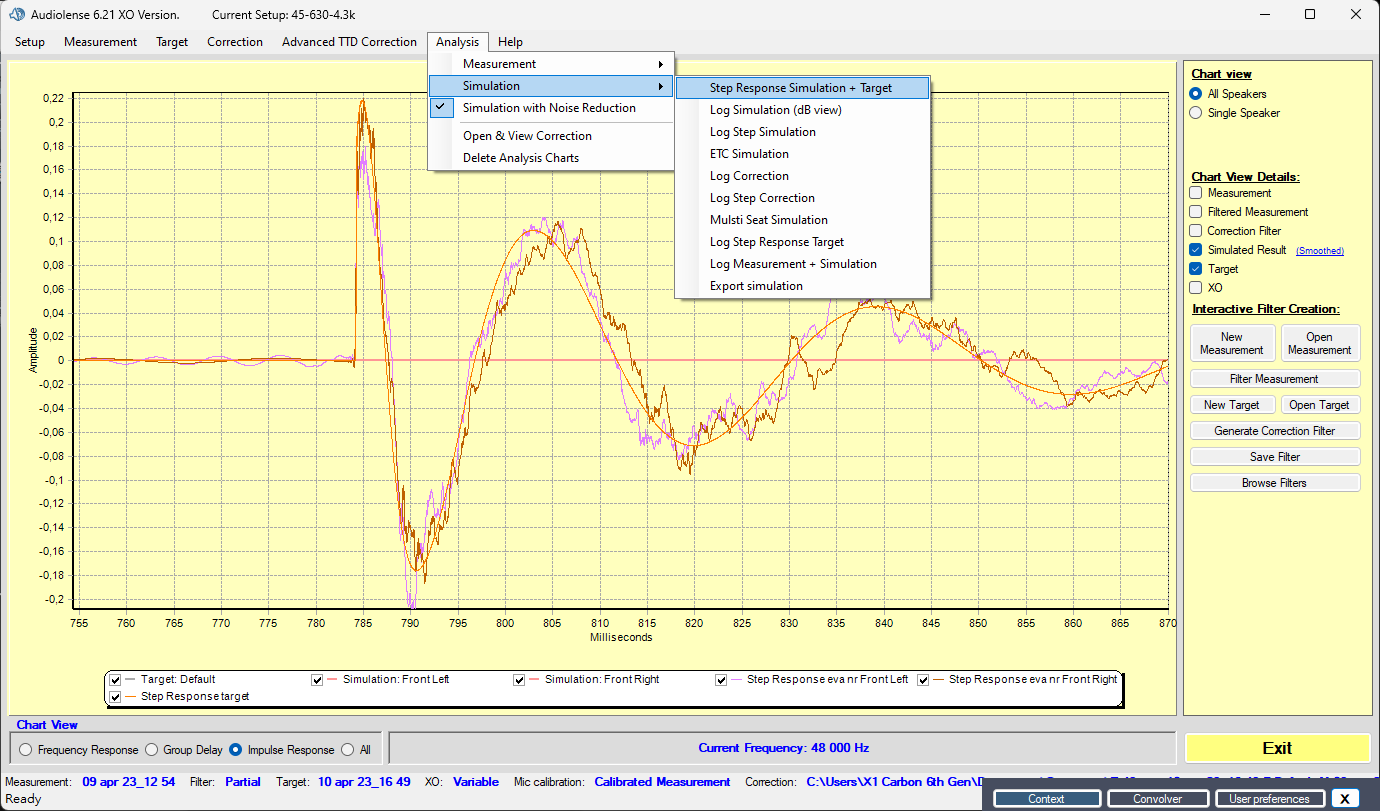This screenshot has height=811, width=1380.
Task: Select Log Step Simulation
Action: click(x=803, y=132)
